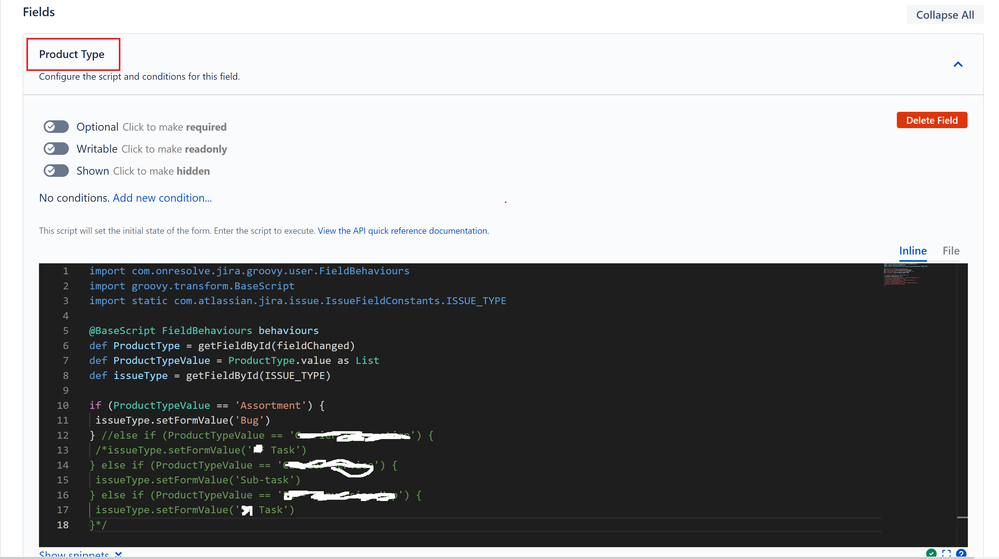Viewport: 999px width, 559px height.
Task: Click the editor vertical scrollbar marker
Action: tap(962, 518)
